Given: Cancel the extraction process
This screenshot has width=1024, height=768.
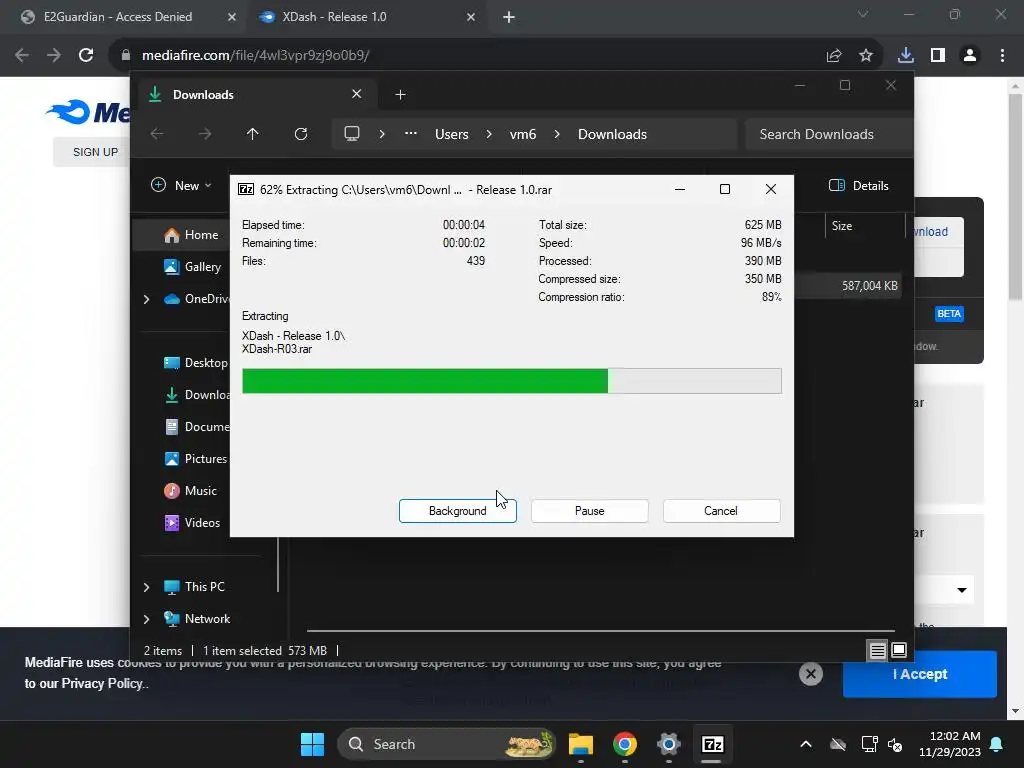Looking at the screenshot, I should click(x=721, y=511).
